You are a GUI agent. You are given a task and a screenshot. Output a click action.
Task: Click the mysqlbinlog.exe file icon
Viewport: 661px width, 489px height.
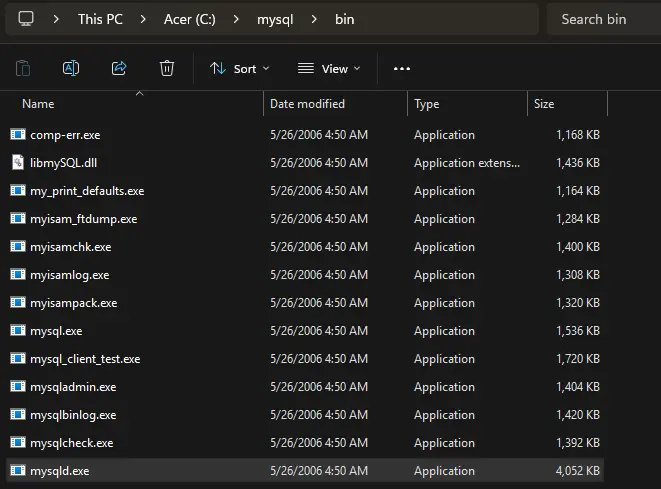18,414
